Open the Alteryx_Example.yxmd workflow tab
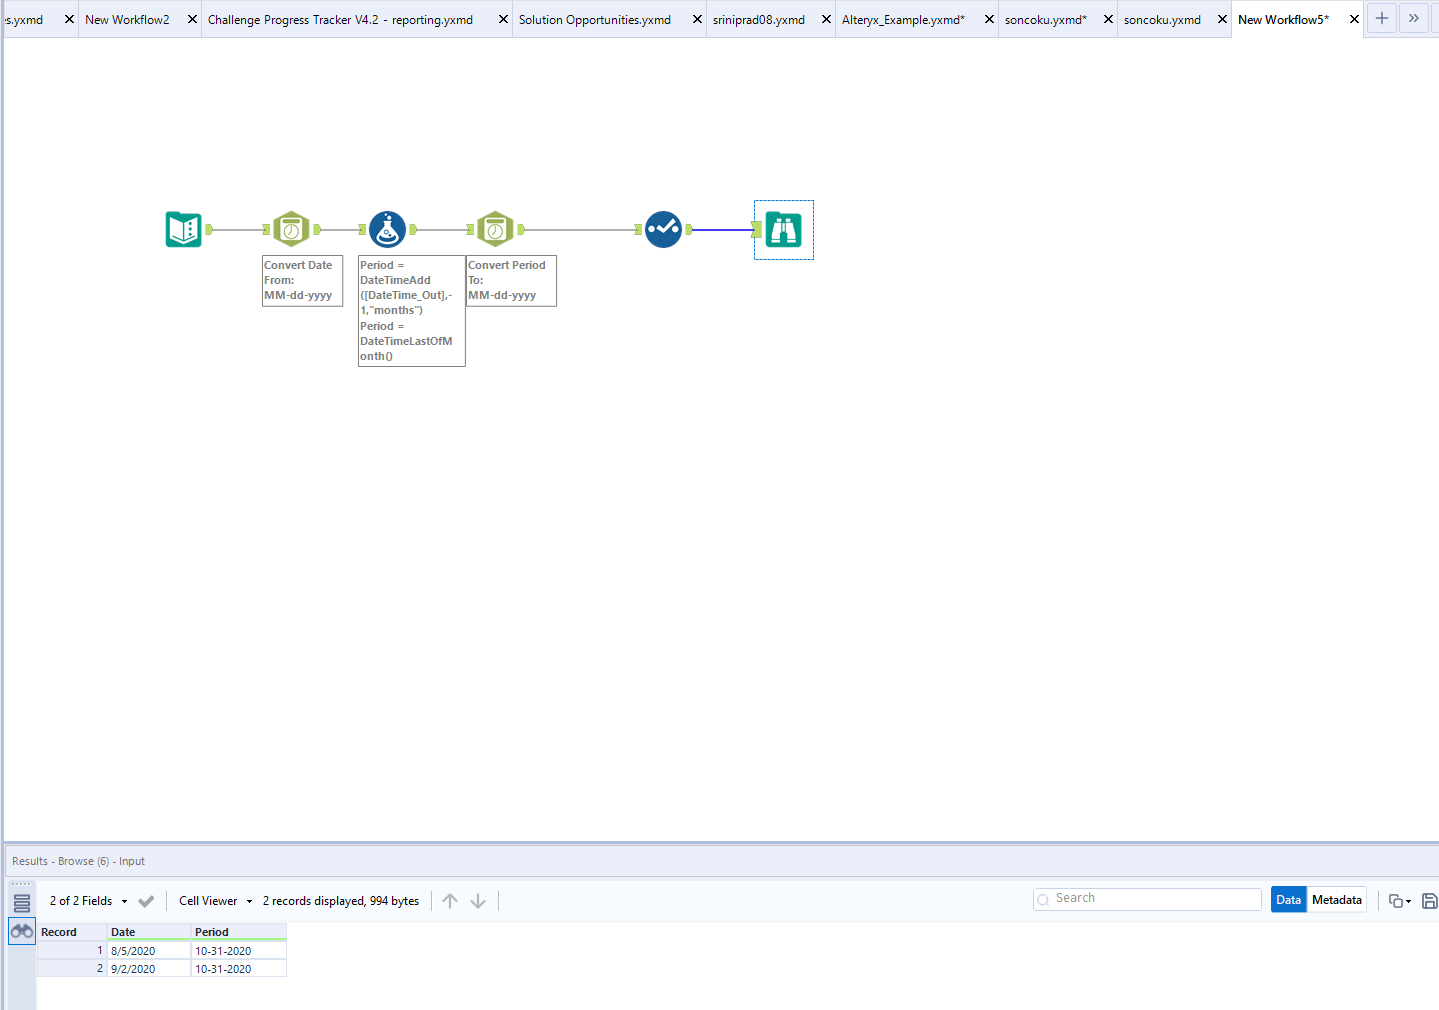 [904, 18]
